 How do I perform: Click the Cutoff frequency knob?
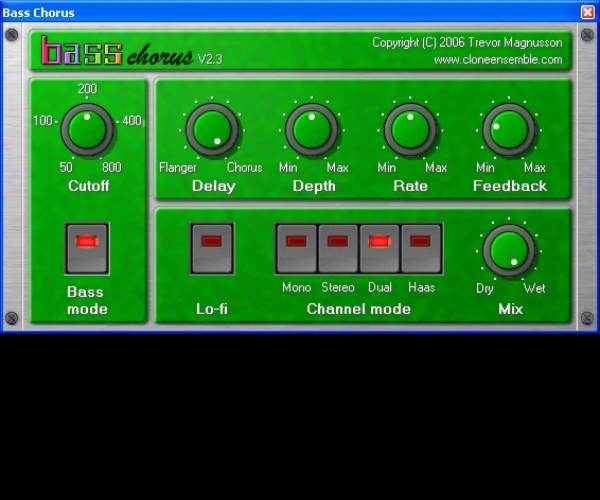pyautogui.click(x=87, y=130)
